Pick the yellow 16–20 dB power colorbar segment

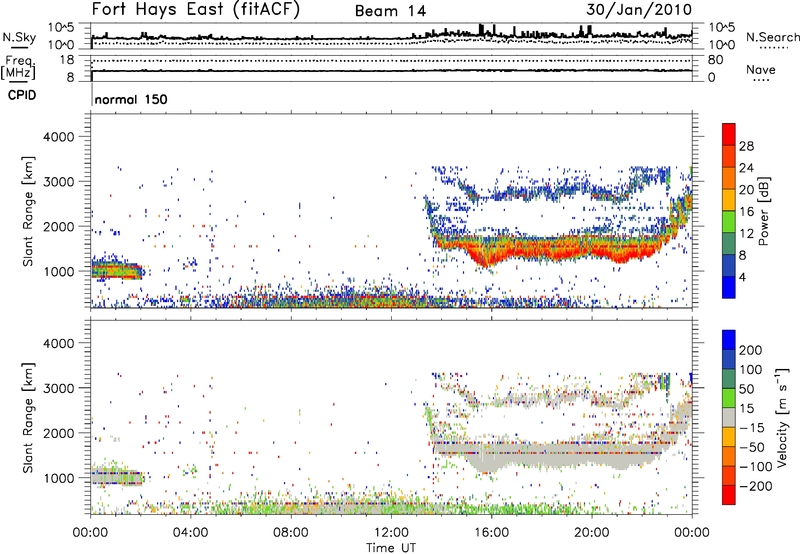coord(729,200)
